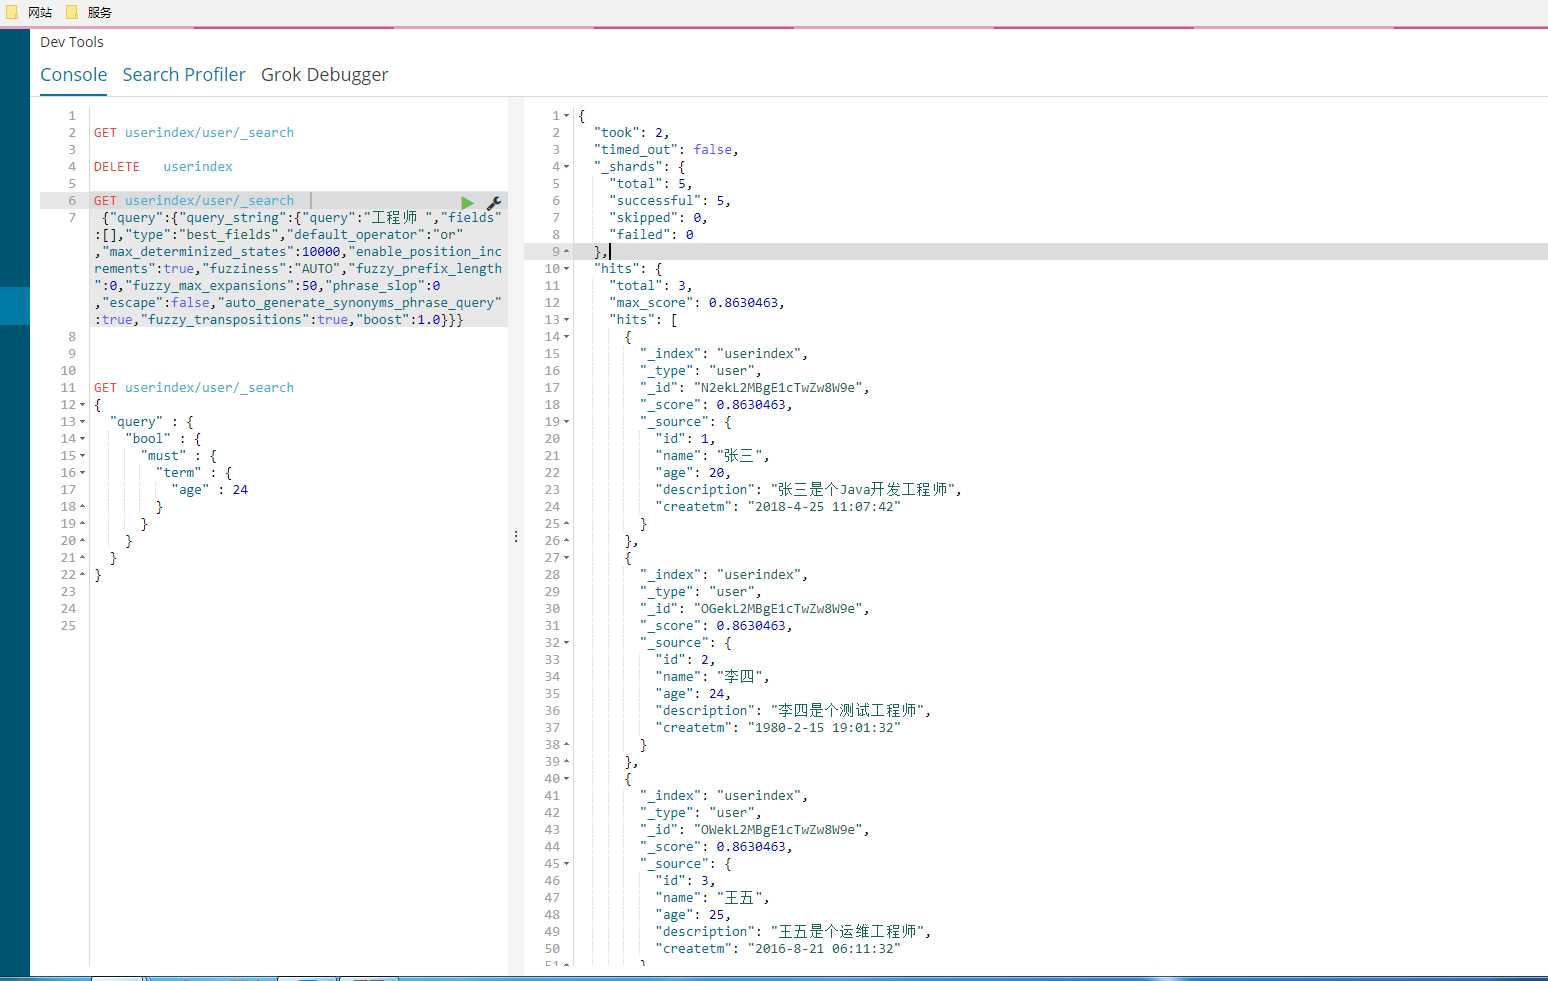Screen dimensions: 1548x981
Task: Click the "age": 25 response line
Action: click(x=694, y=915)
